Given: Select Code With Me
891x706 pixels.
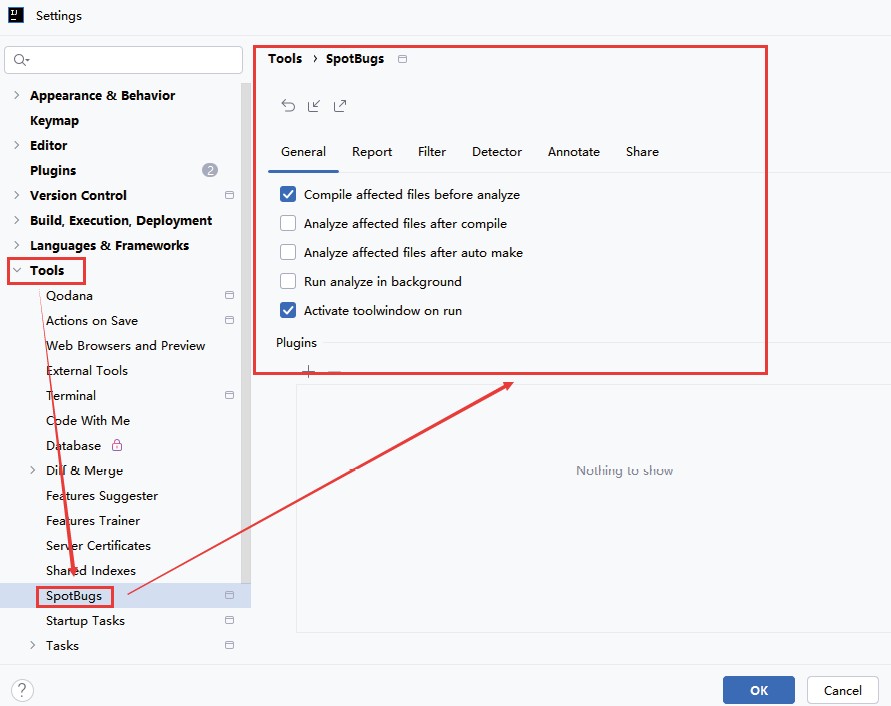Looking at the screenshot, I should (x=88, y=421).
